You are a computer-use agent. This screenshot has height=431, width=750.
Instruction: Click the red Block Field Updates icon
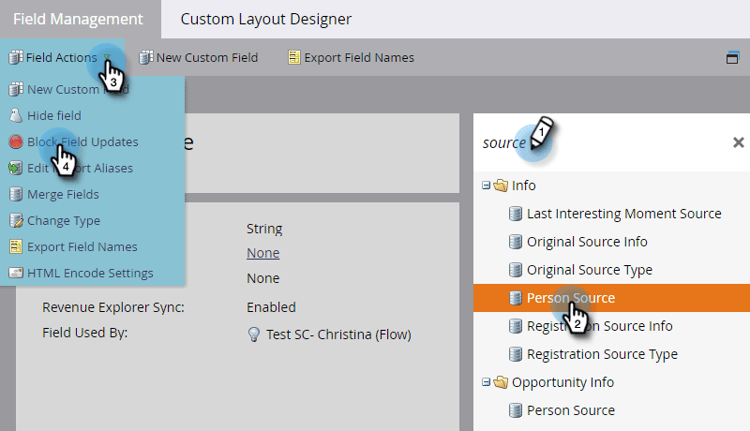point(15,142)
